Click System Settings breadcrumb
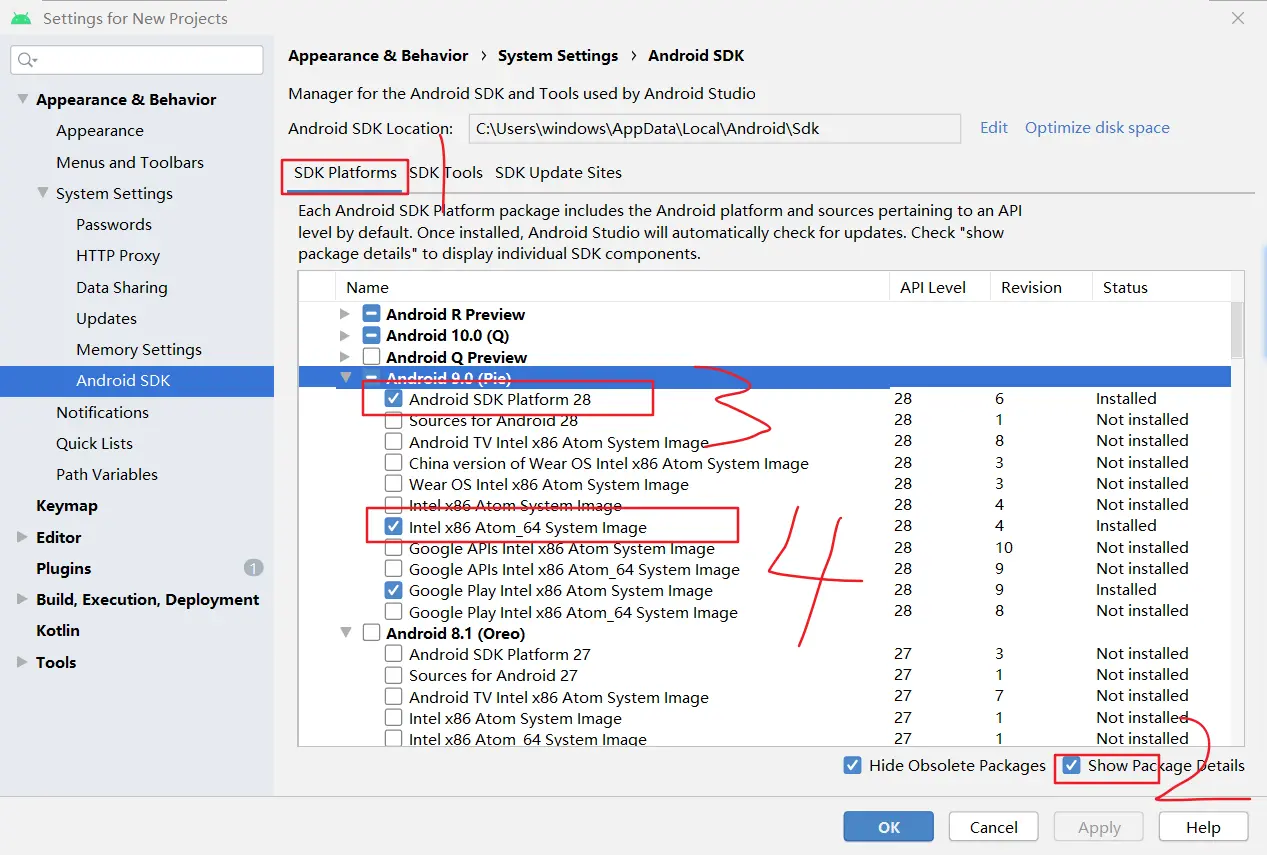This screenshot has height=855, width=1267. 558,56
